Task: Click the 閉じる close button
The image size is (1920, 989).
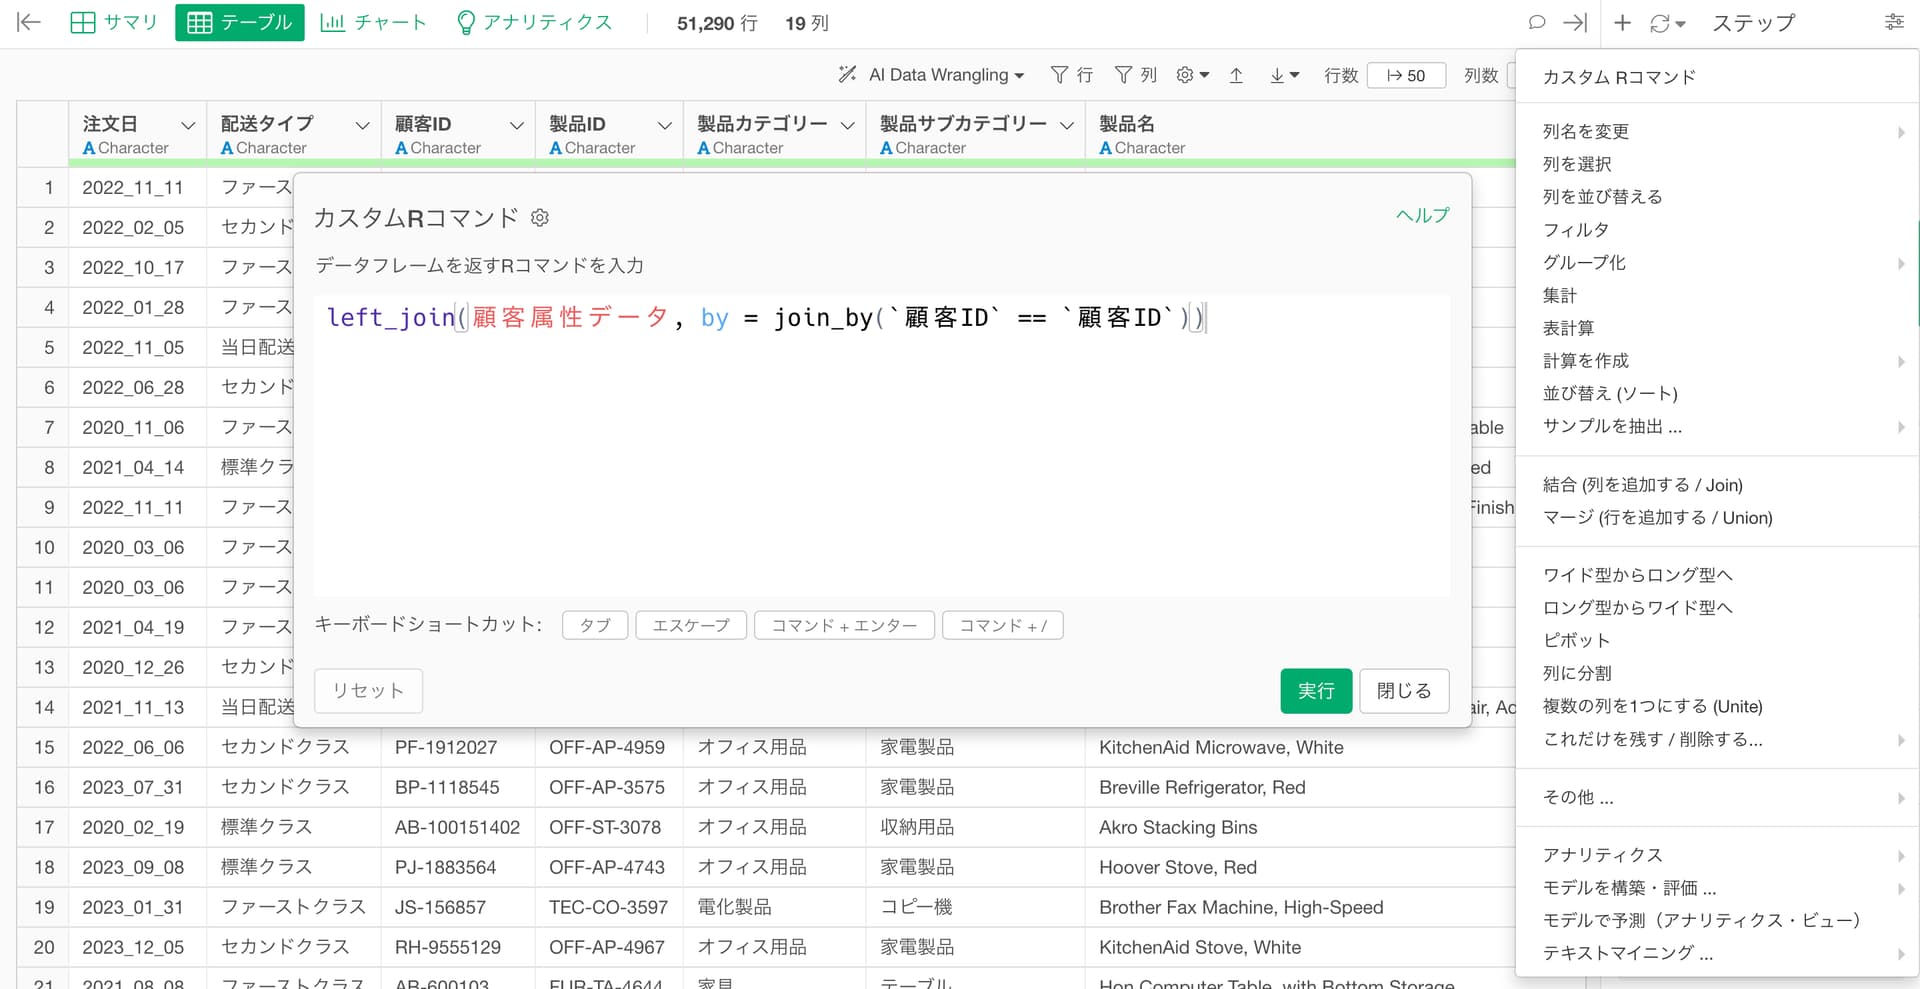Action: [1404, 691]
